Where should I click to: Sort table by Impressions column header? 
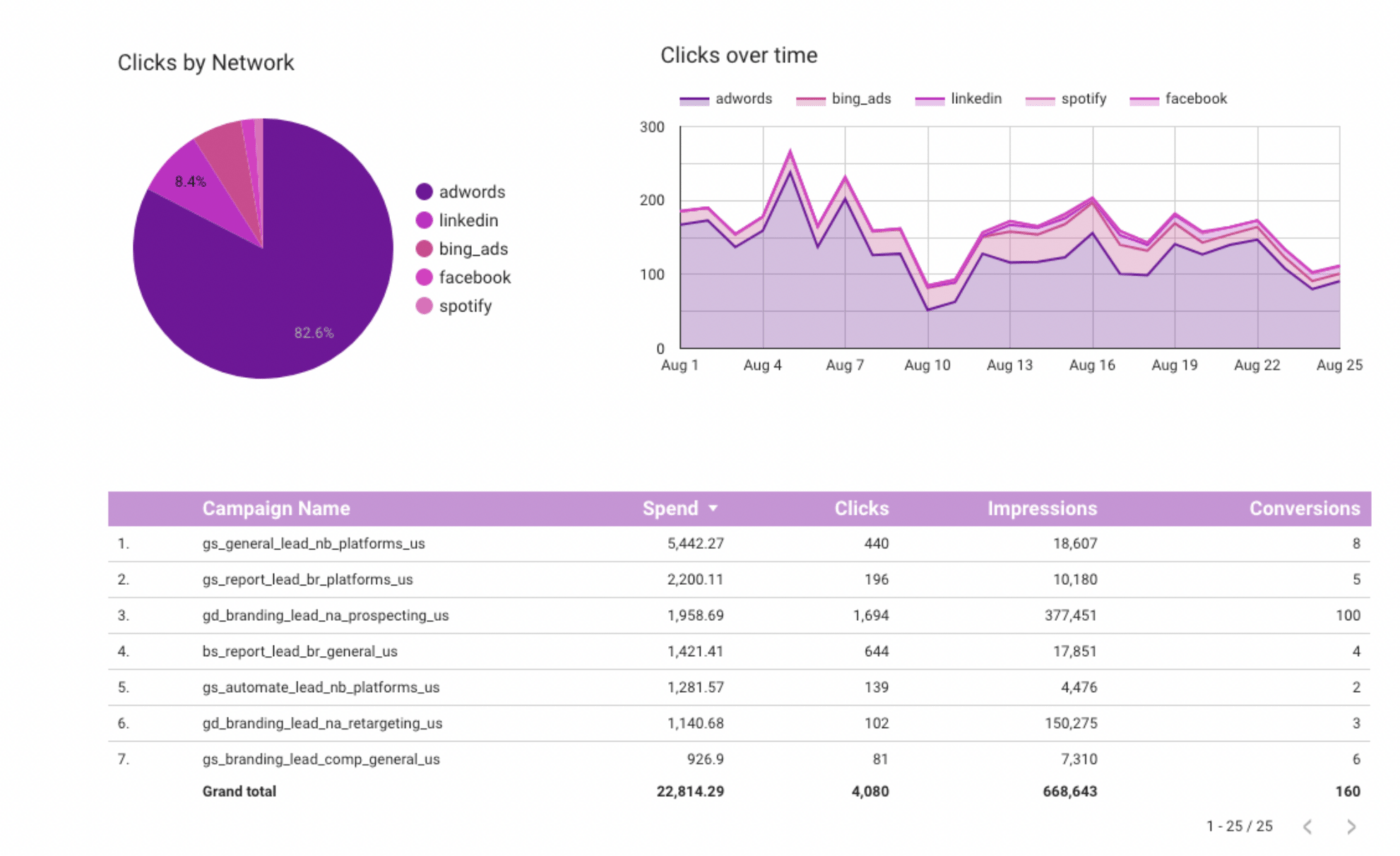(1042, 508)
